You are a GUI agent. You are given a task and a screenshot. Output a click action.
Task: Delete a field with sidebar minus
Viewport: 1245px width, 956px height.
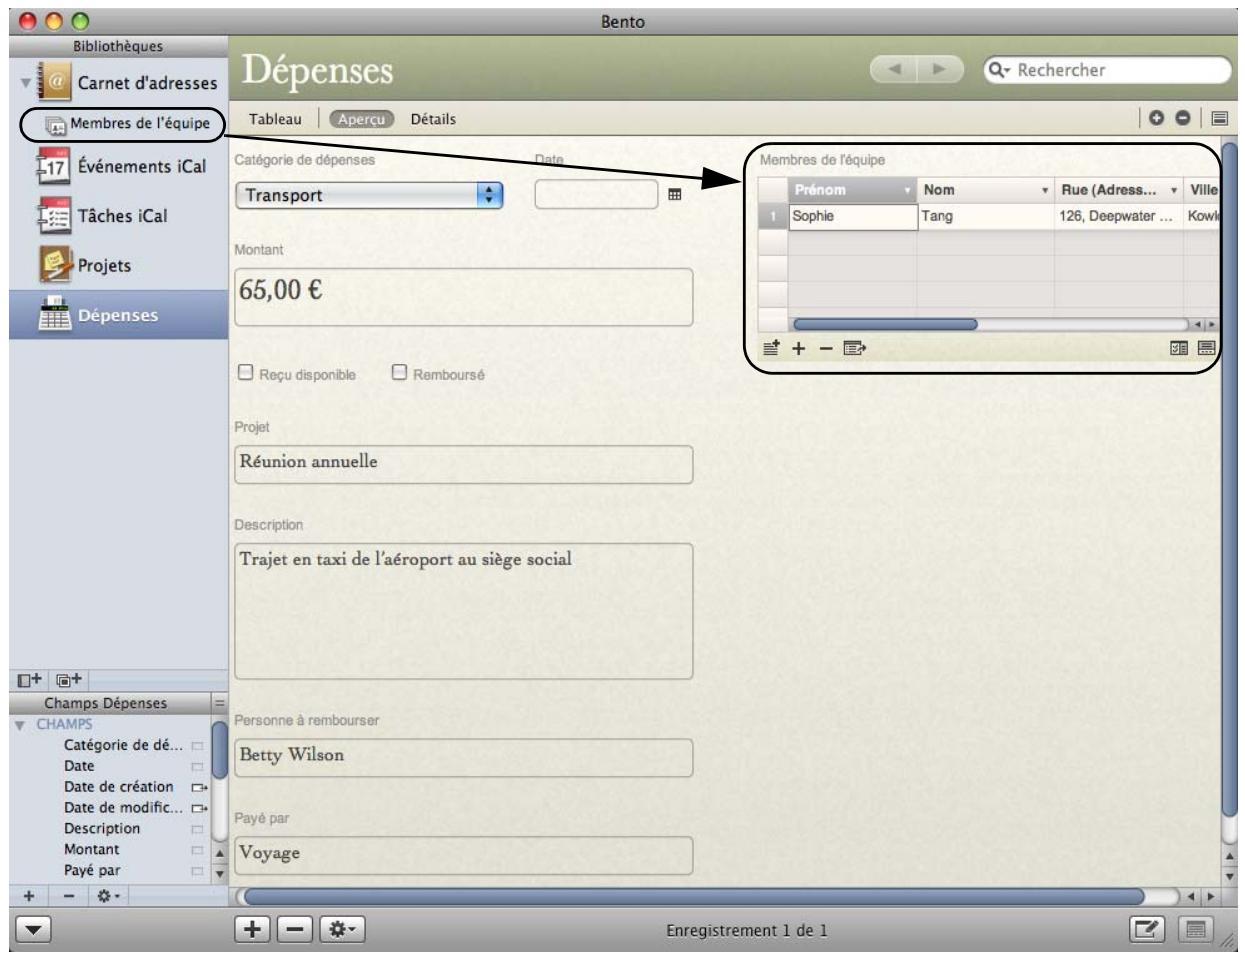click(x=68, y=896)
